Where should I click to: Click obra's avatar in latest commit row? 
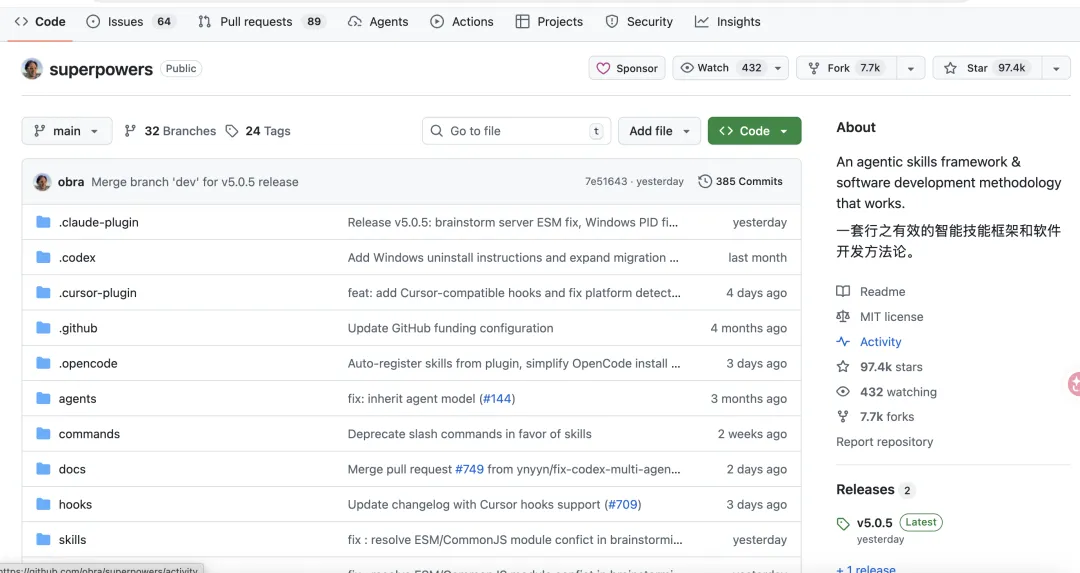click(x=43, y=182)
